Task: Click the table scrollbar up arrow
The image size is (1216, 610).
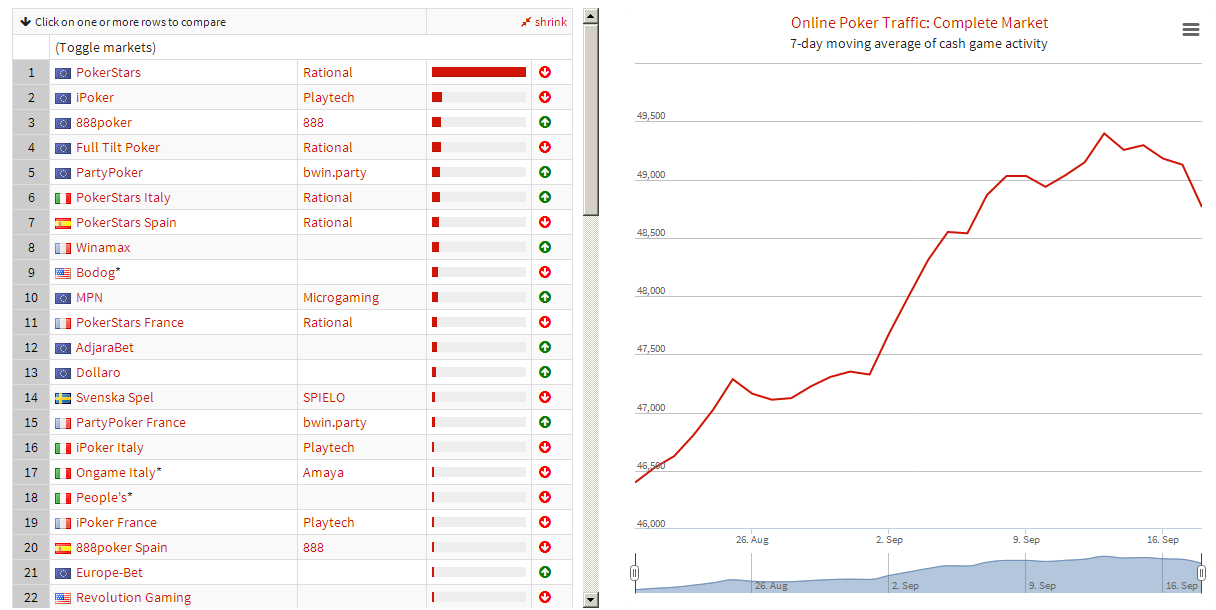Action: click(x=591, y=16)
